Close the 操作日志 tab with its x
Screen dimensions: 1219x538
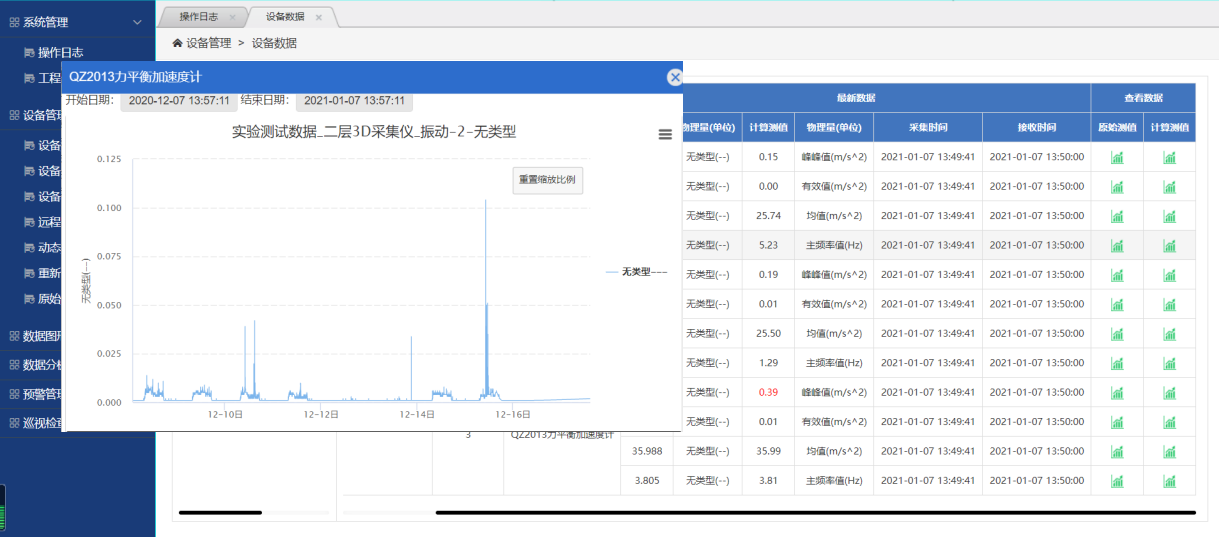(x=232, y=17)
